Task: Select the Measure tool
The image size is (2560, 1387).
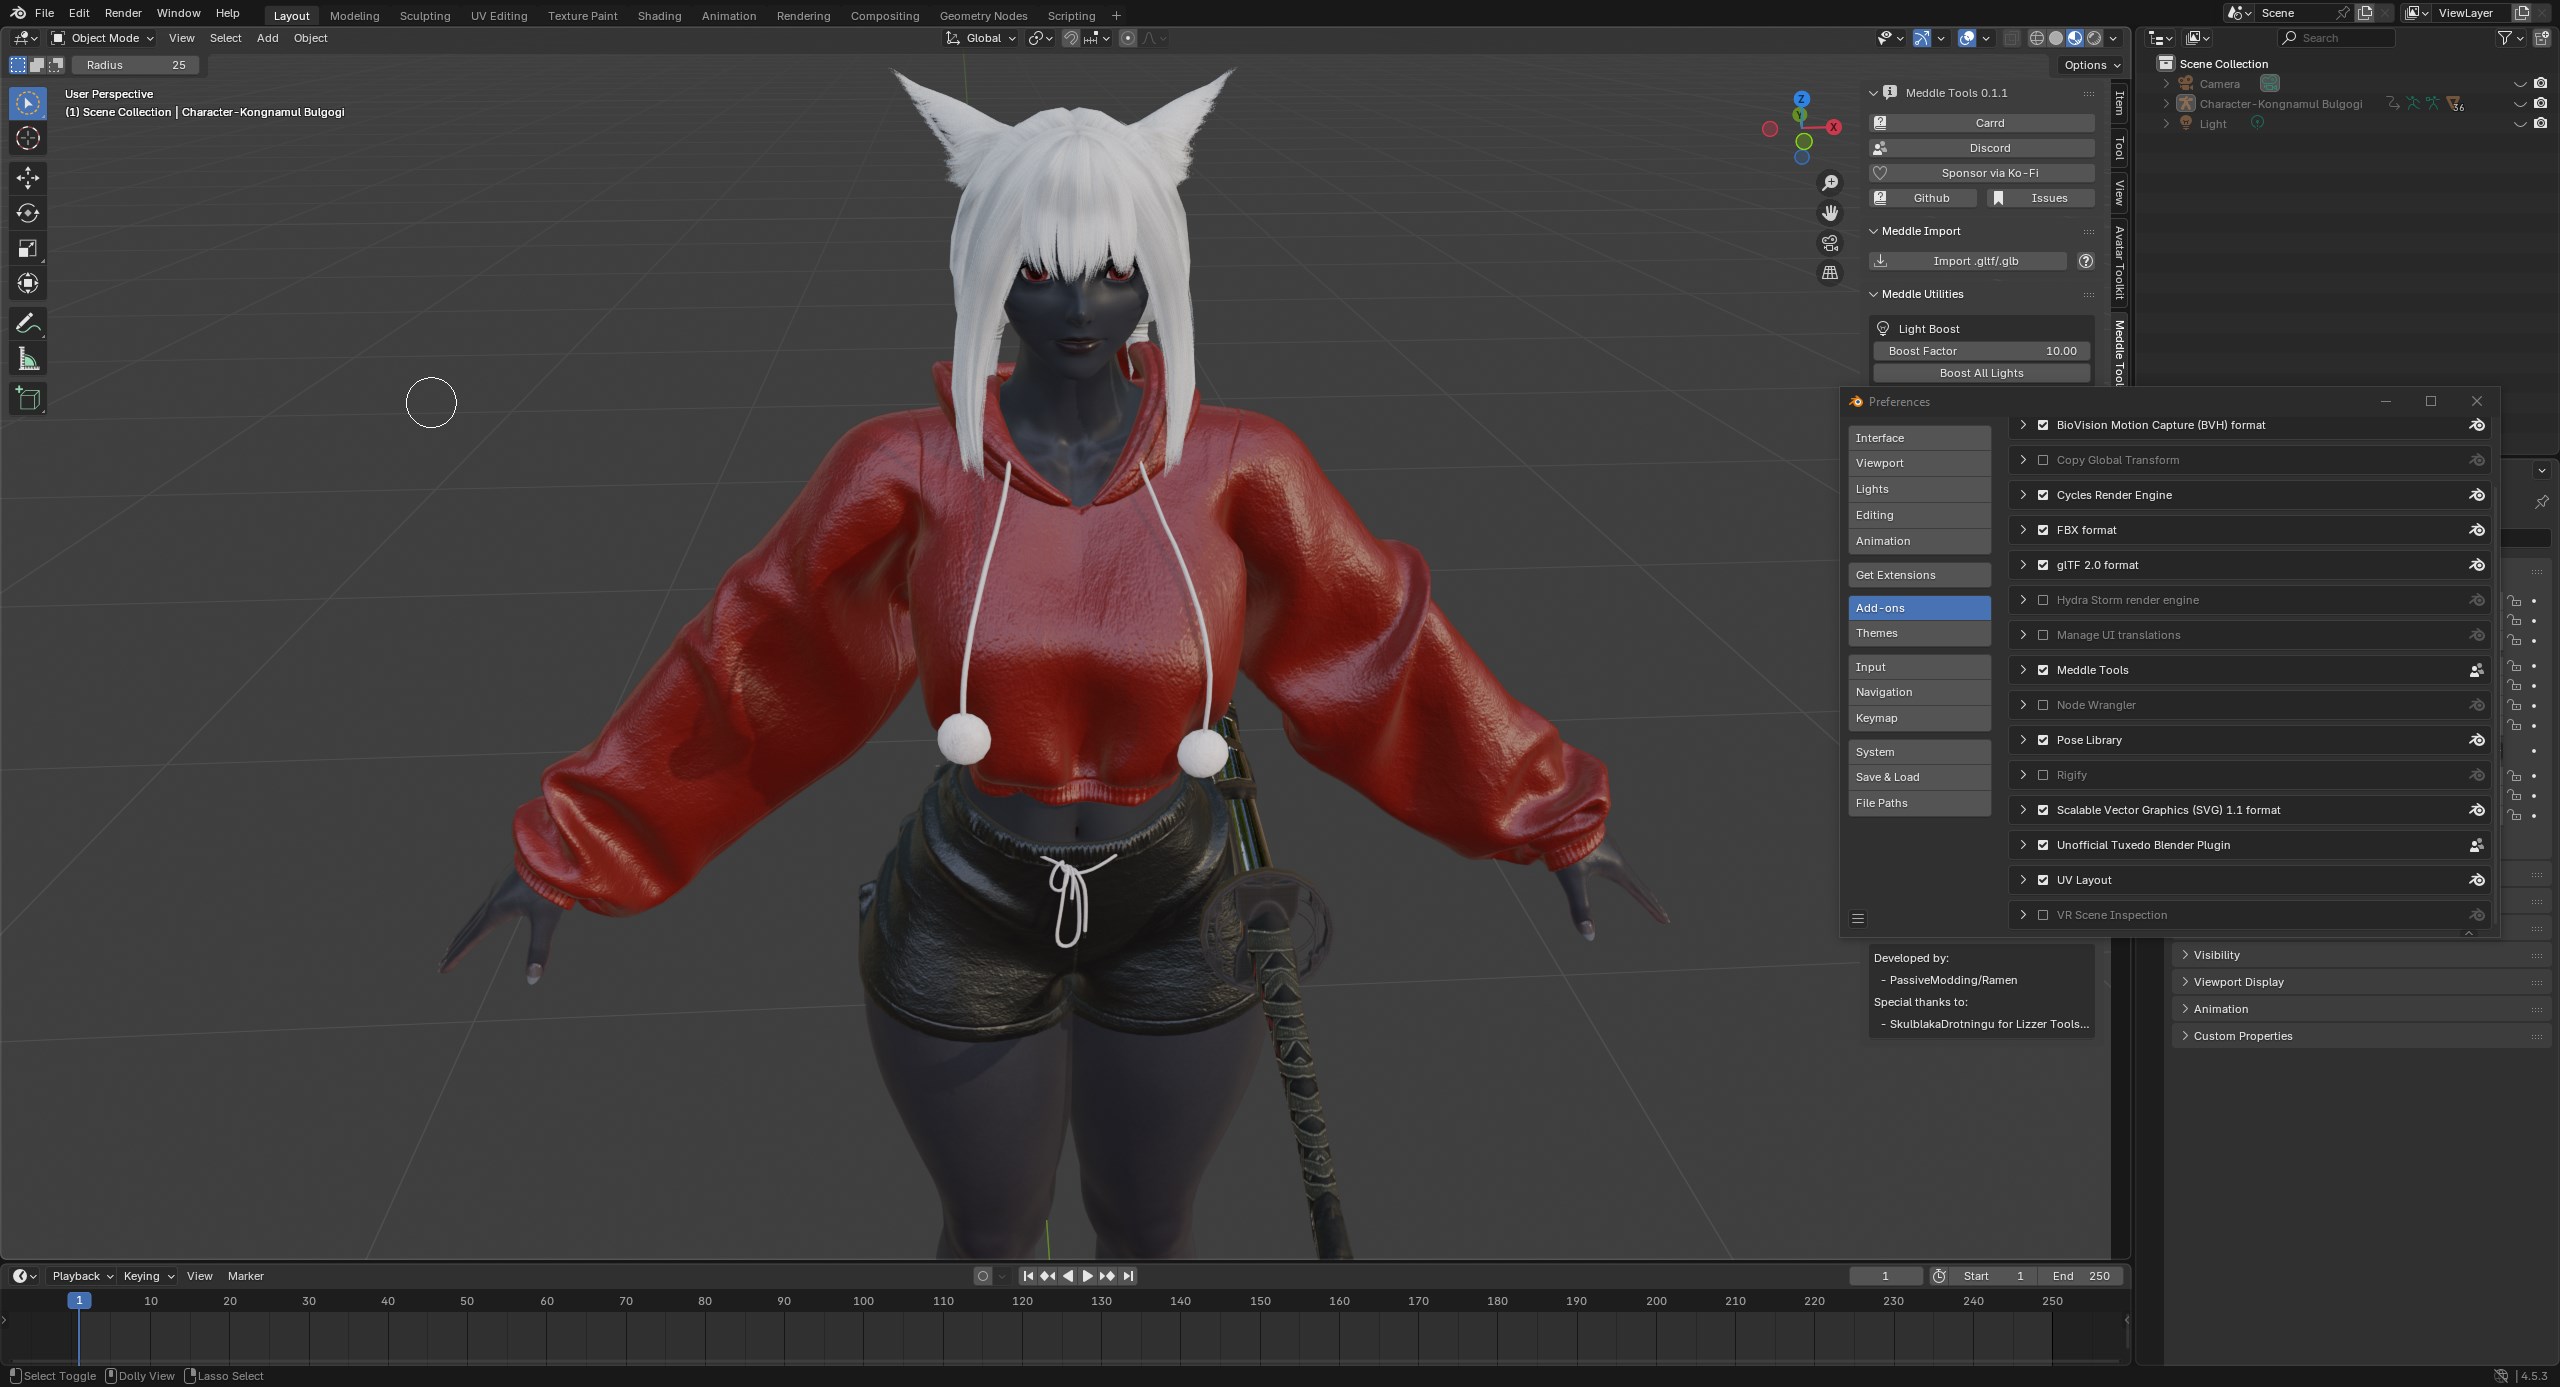Action: (x=28, y=360)
